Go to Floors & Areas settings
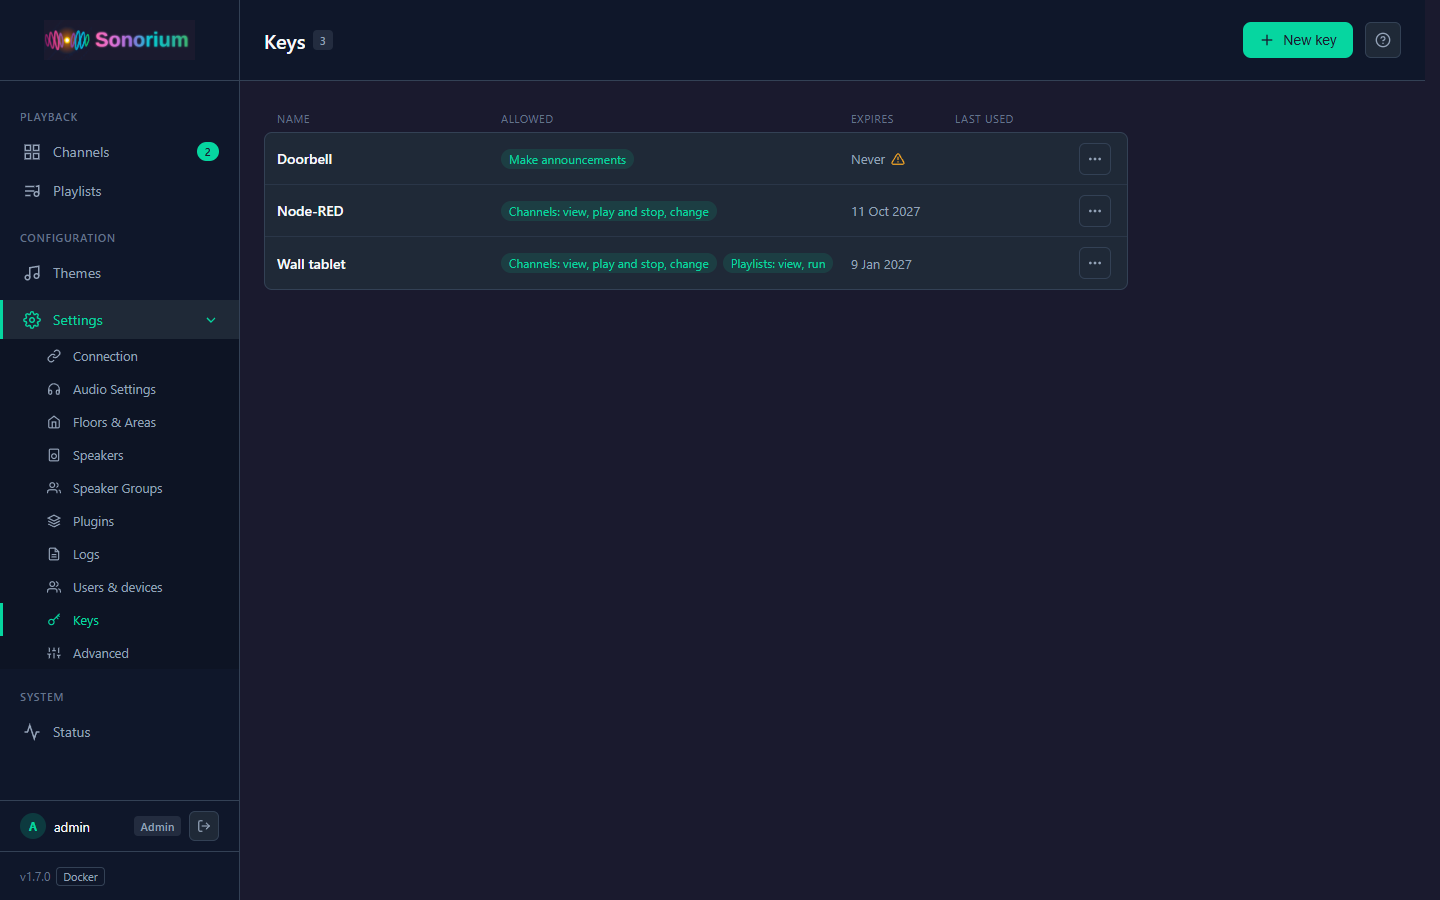1440x900 pixels. point(120,422)
